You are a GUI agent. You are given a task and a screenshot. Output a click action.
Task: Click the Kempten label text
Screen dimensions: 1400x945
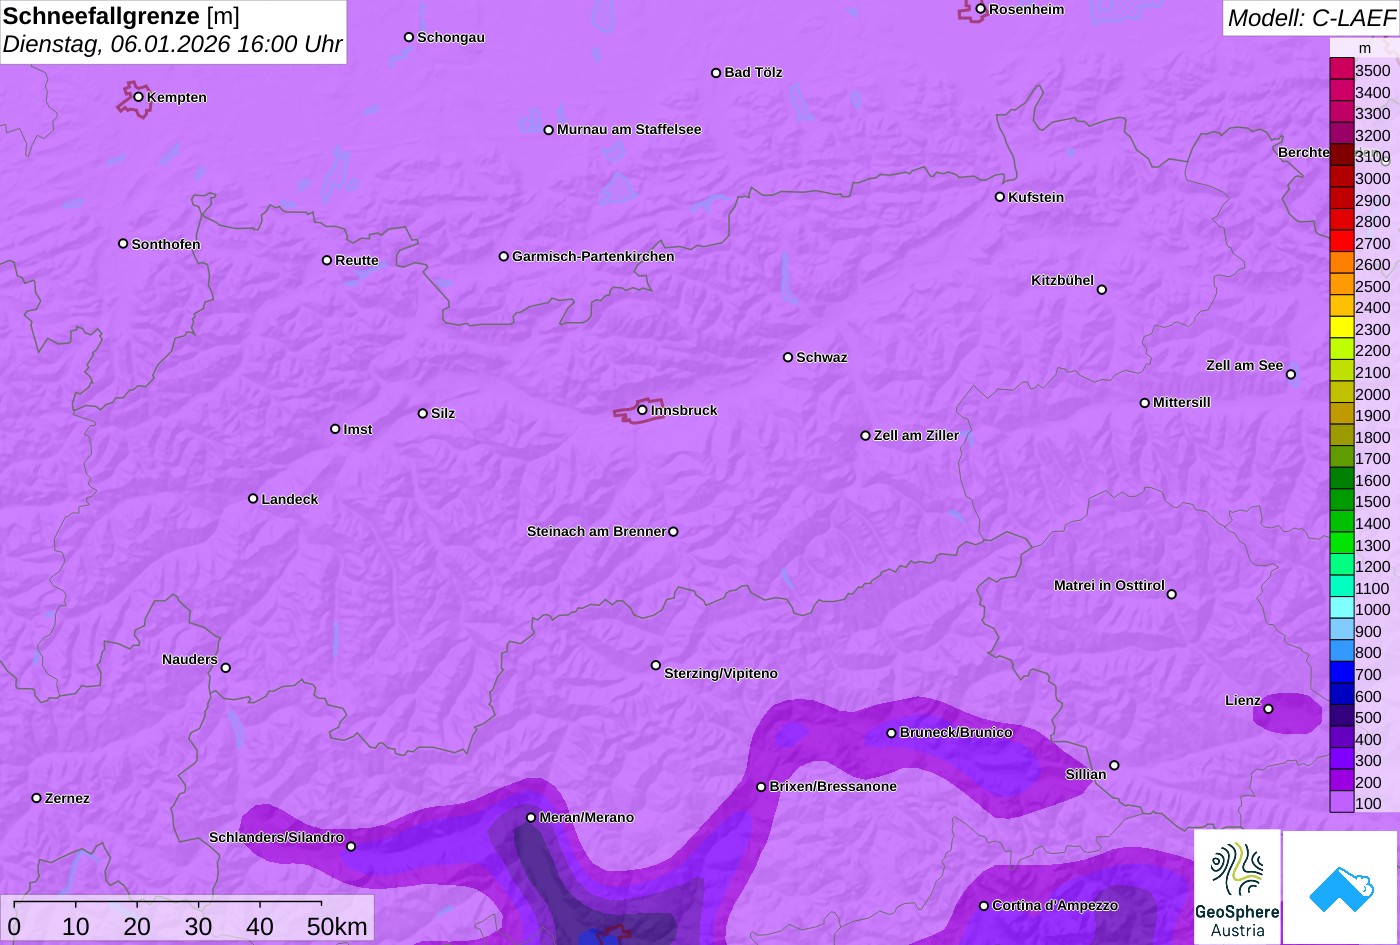coord(177,98)
